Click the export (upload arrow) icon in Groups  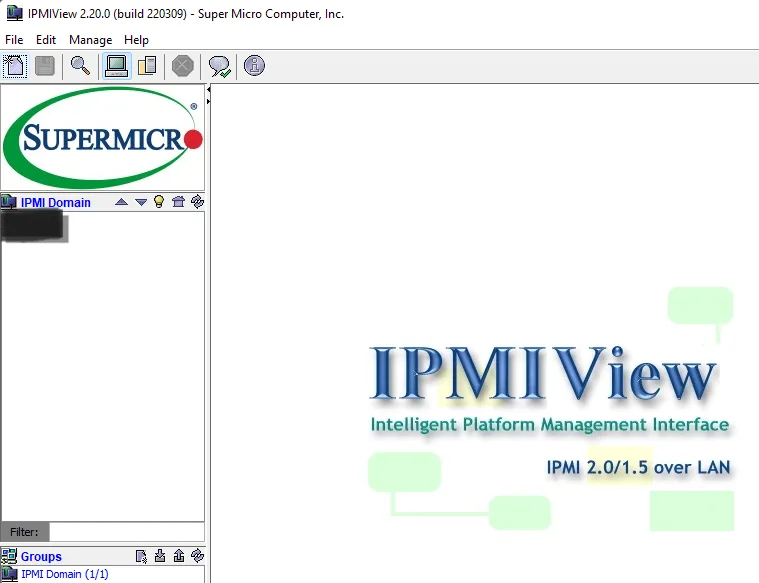coord(178,556)
